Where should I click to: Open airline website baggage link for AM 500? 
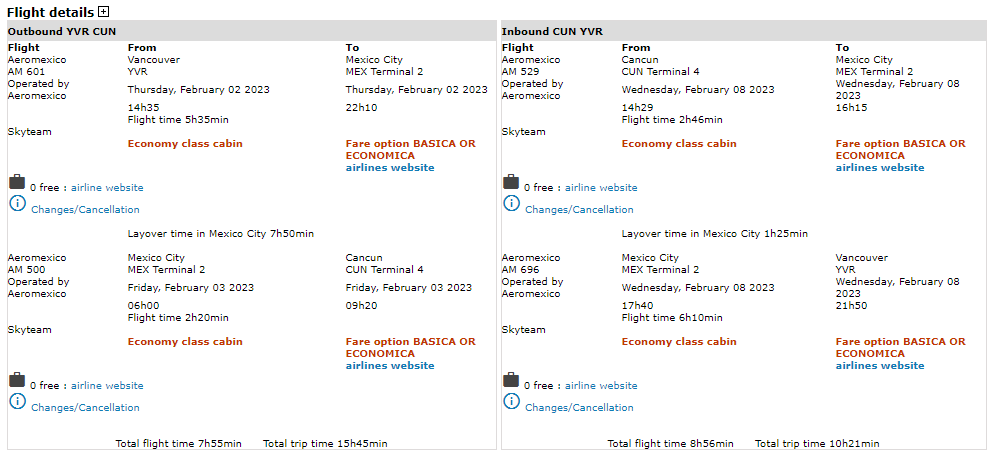(x=107, y=386)
